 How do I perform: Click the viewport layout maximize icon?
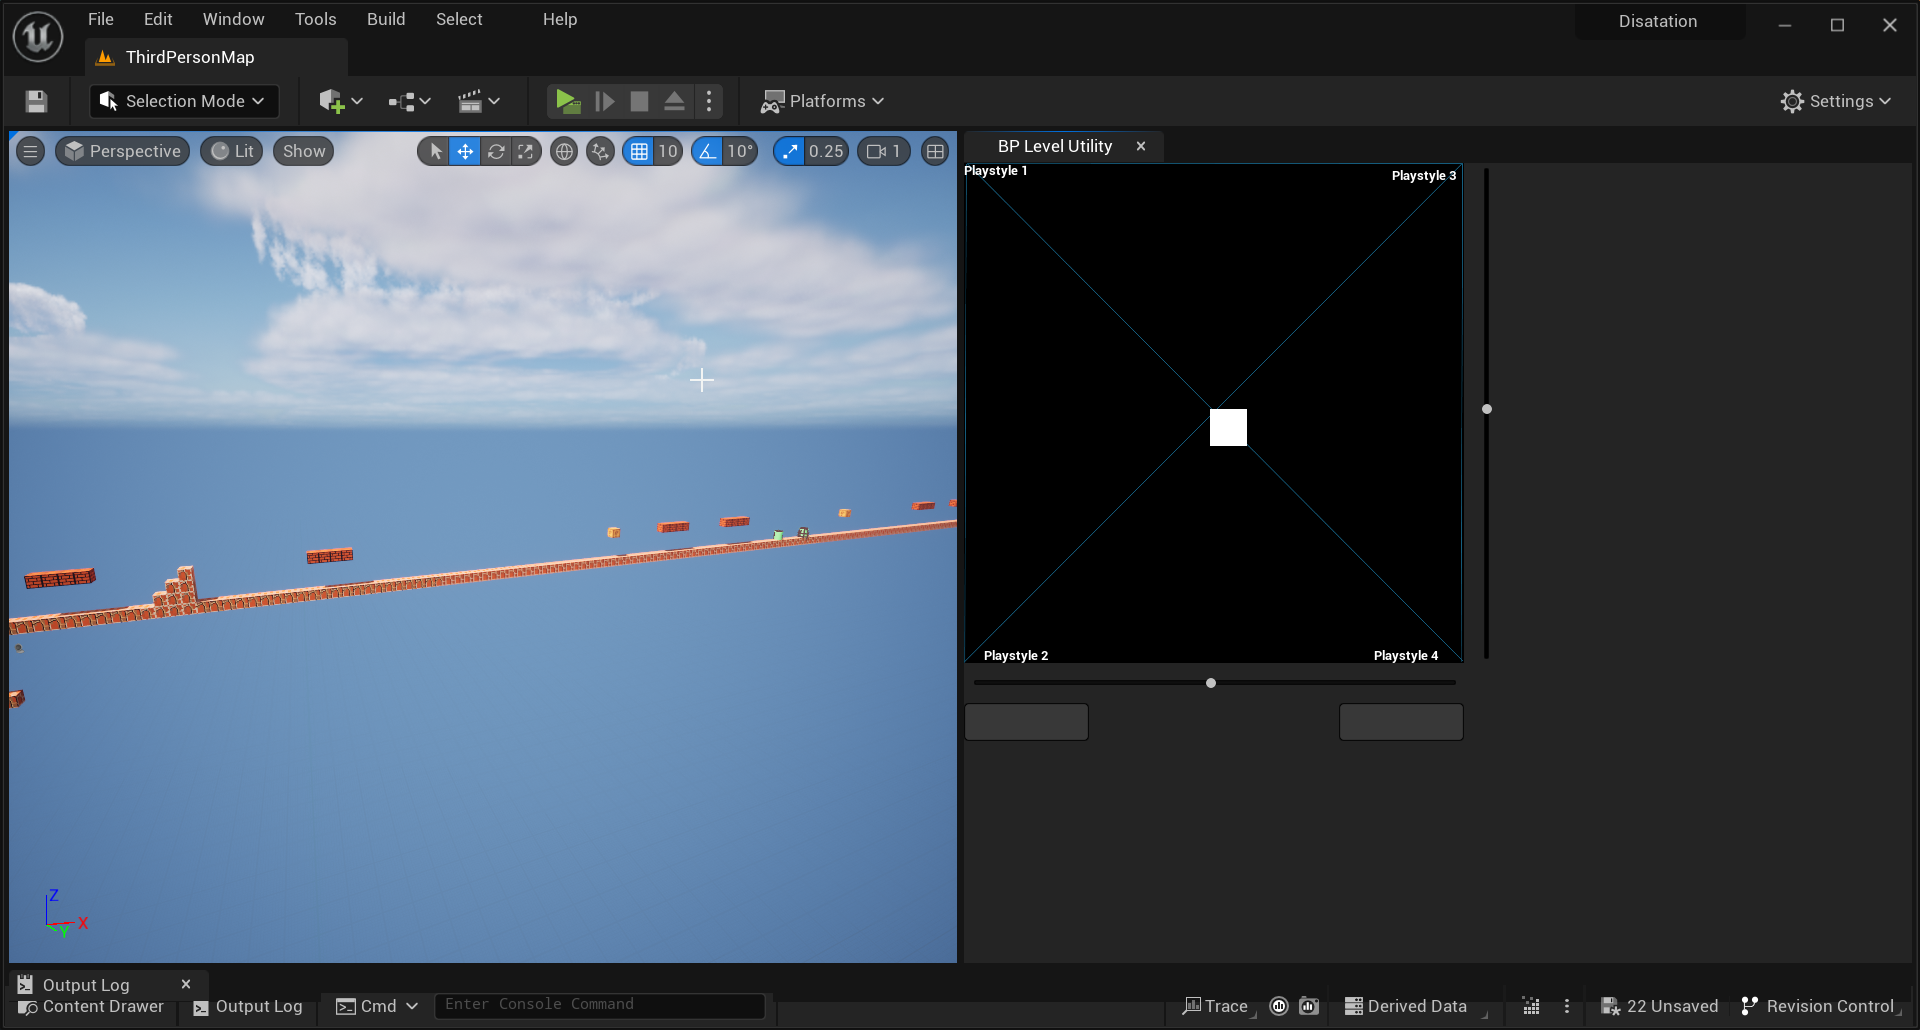click(935, 151)
